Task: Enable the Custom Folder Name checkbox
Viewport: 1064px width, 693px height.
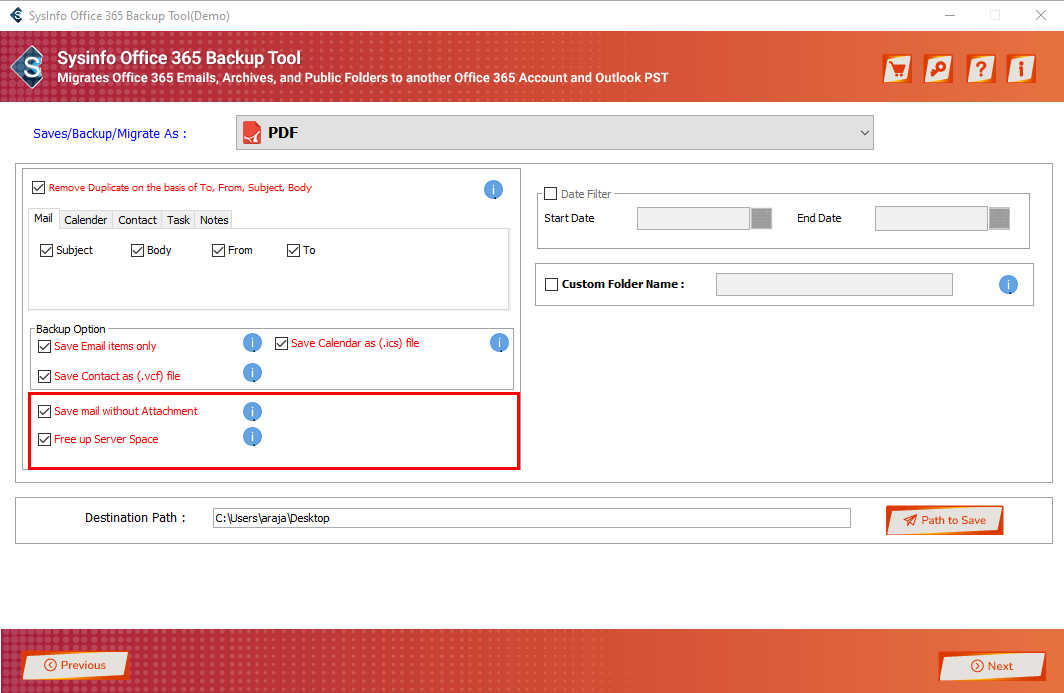Action: 552,284
